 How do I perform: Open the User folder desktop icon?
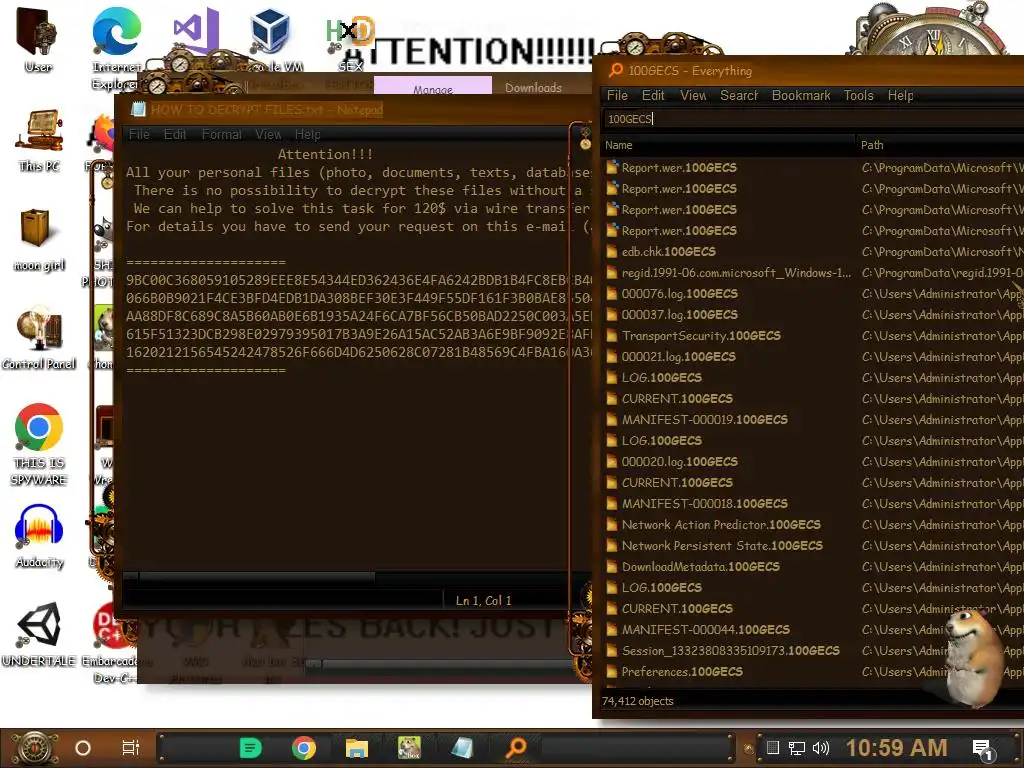[x=37, y=39]
